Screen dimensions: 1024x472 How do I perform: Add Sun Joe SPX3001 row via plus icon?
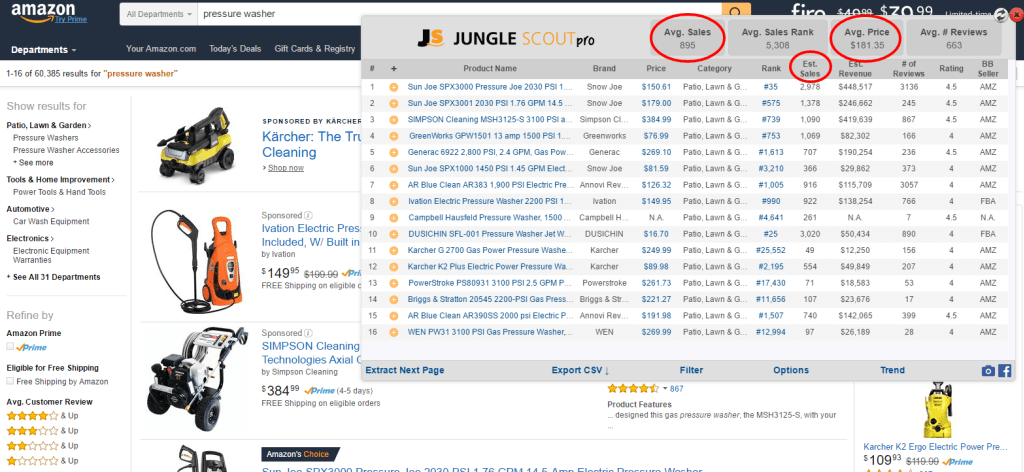393,103
